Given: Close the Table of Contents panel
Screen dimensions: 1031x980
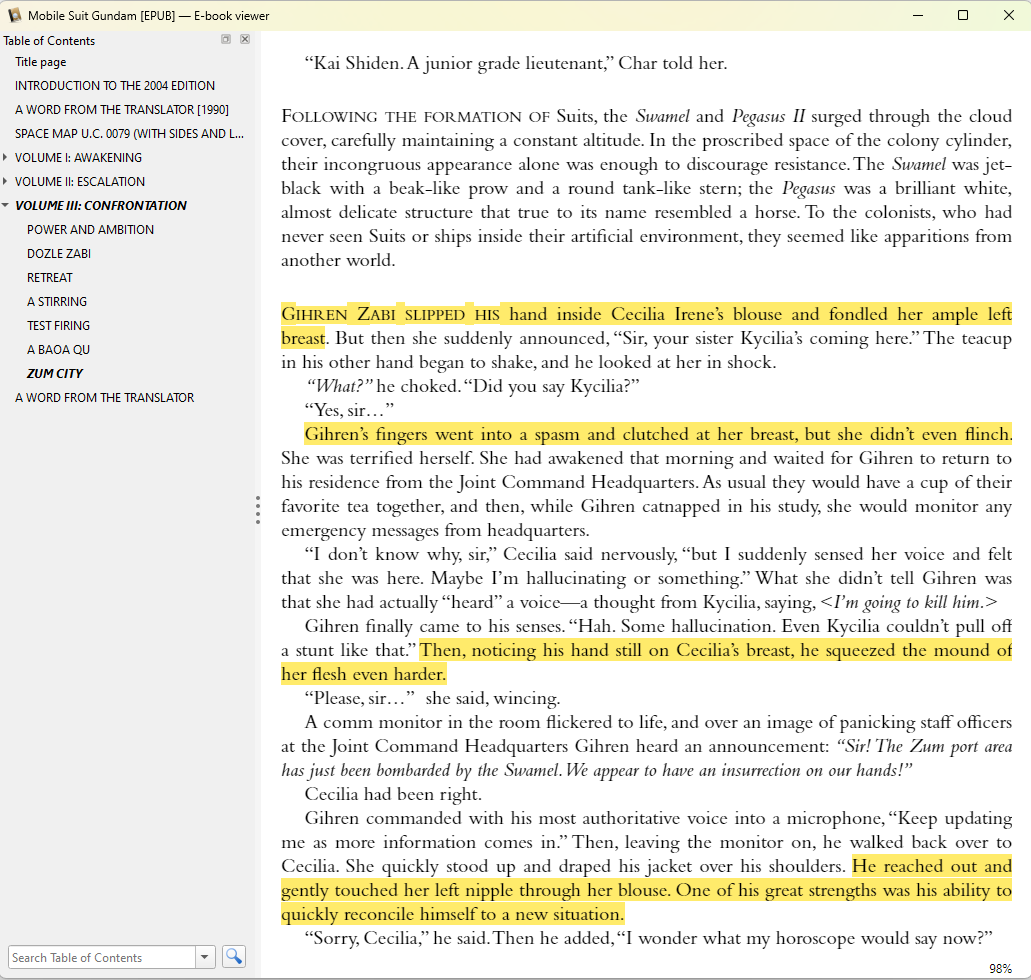Looking at the screenshot, I should click(245, 39).
